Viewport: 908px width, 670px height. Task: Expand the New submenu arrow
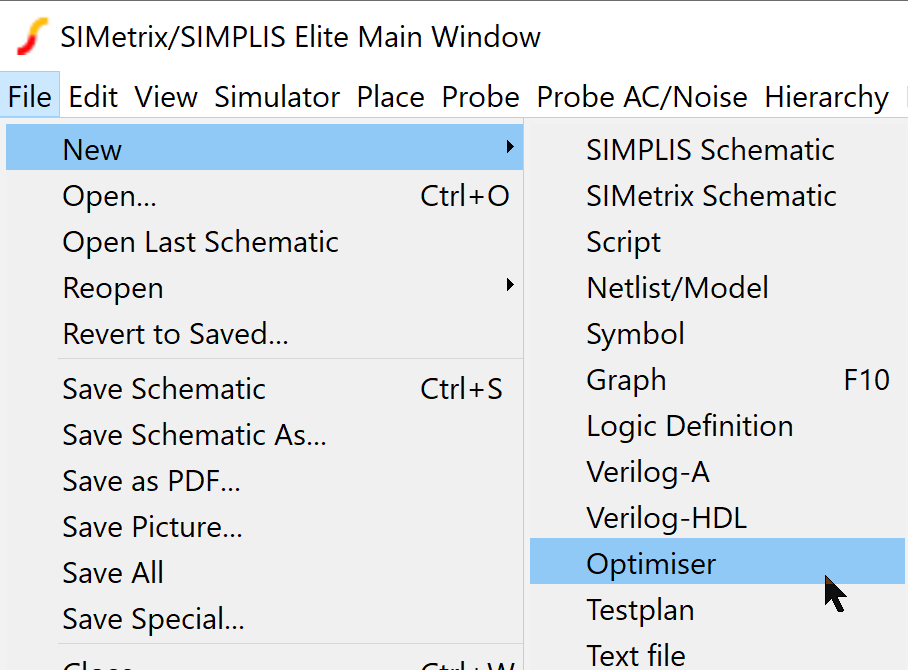tap(510, 148)
